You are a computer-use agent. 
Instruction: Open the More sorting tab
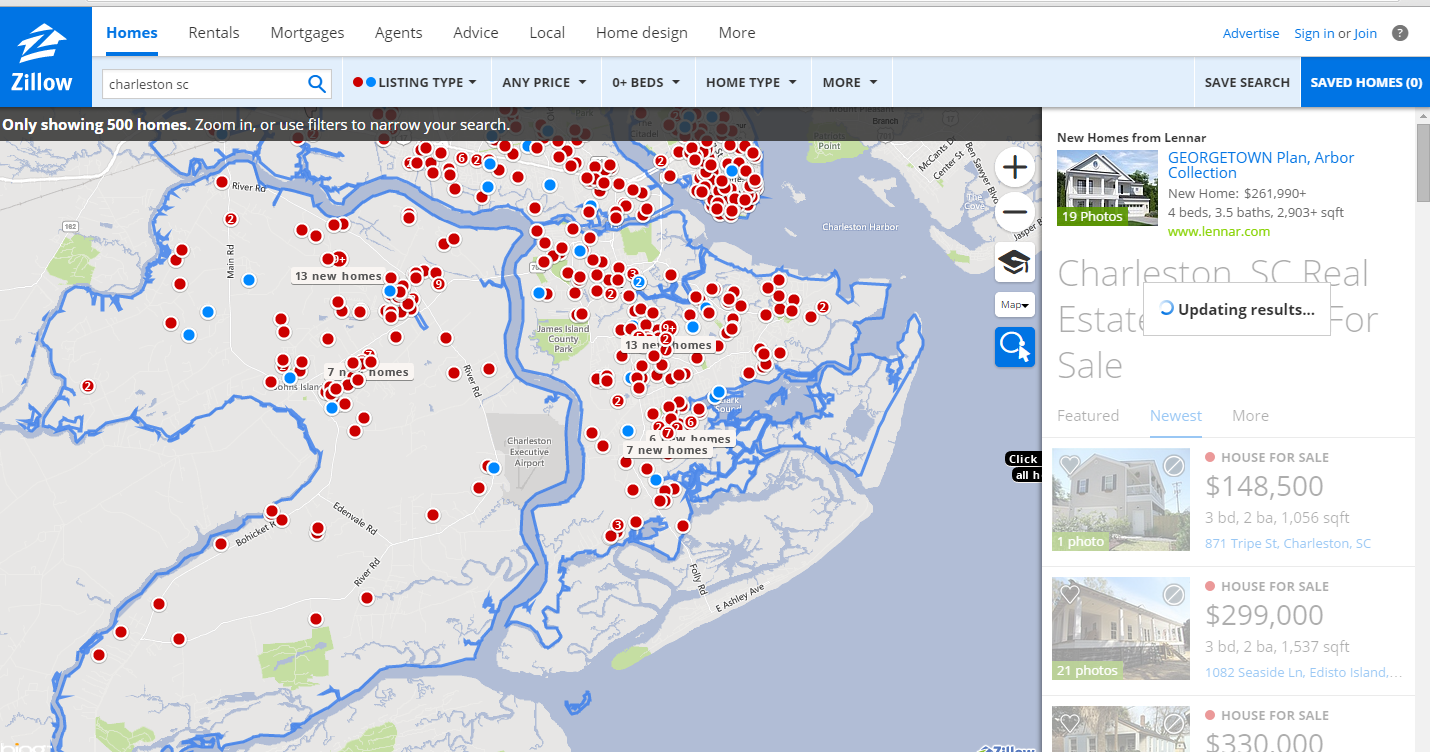pos(1250,416)
